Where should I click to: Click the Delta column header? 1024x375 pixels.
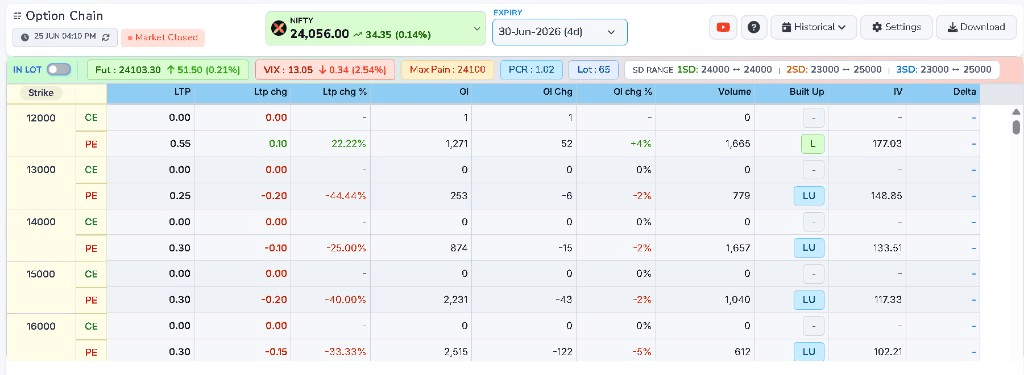click(964, 93)
